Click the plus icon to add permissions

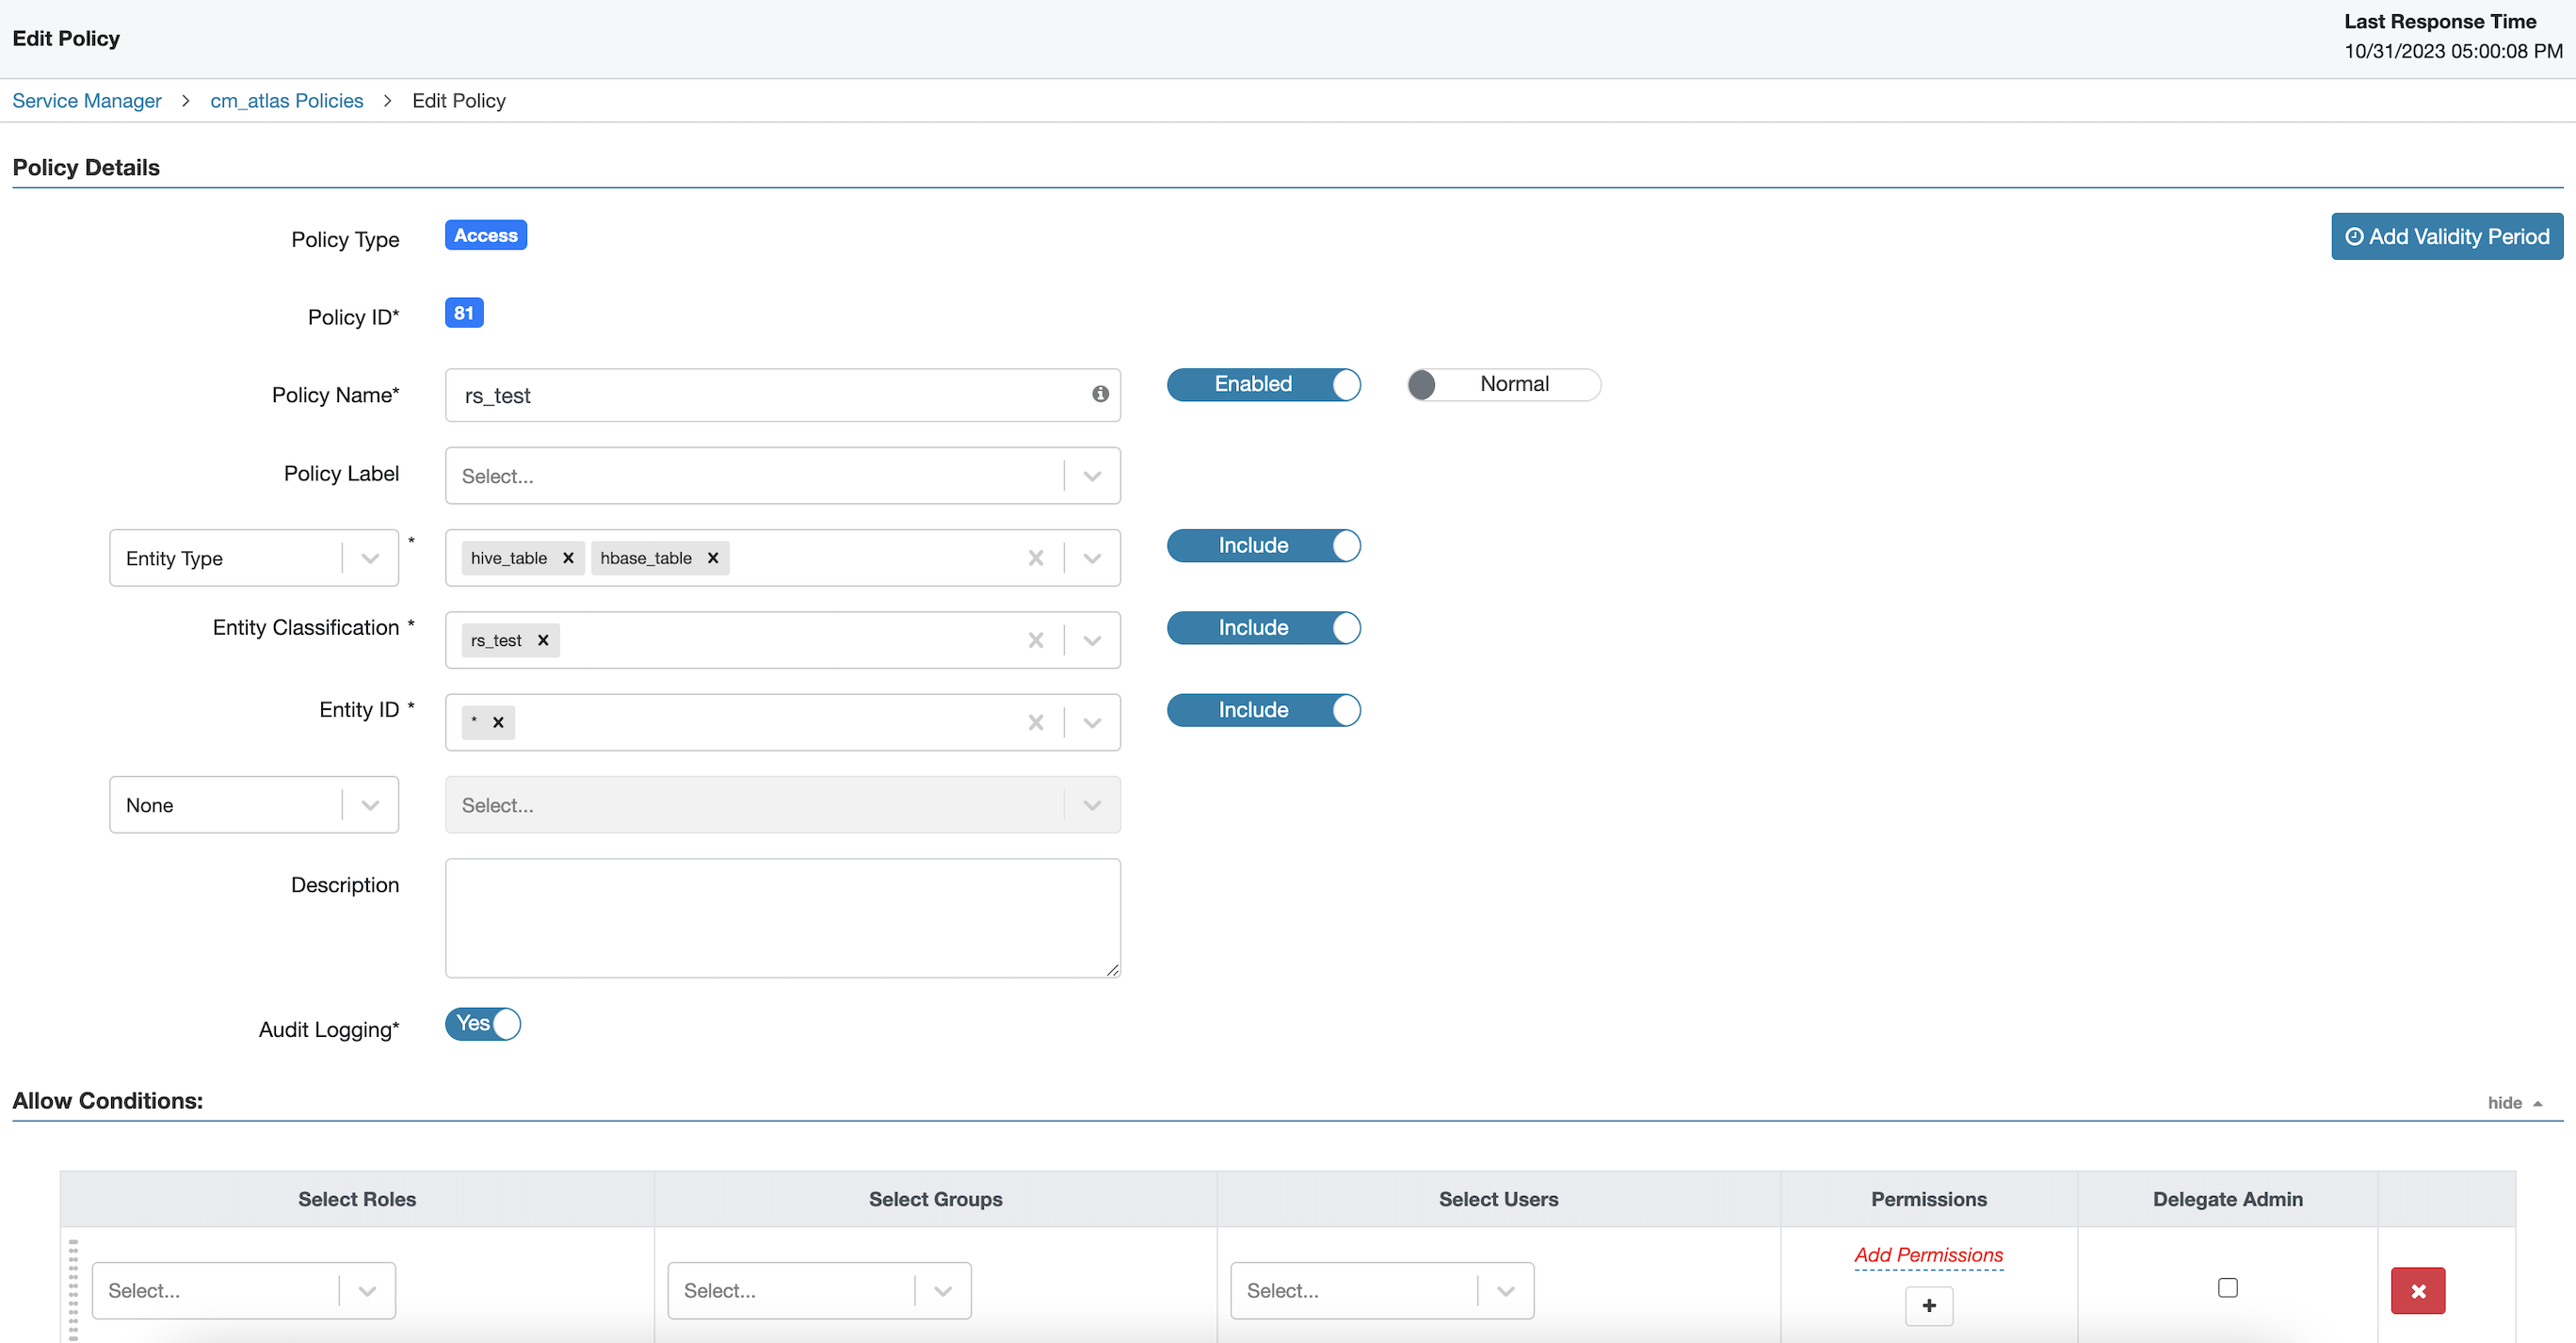1928,1305
